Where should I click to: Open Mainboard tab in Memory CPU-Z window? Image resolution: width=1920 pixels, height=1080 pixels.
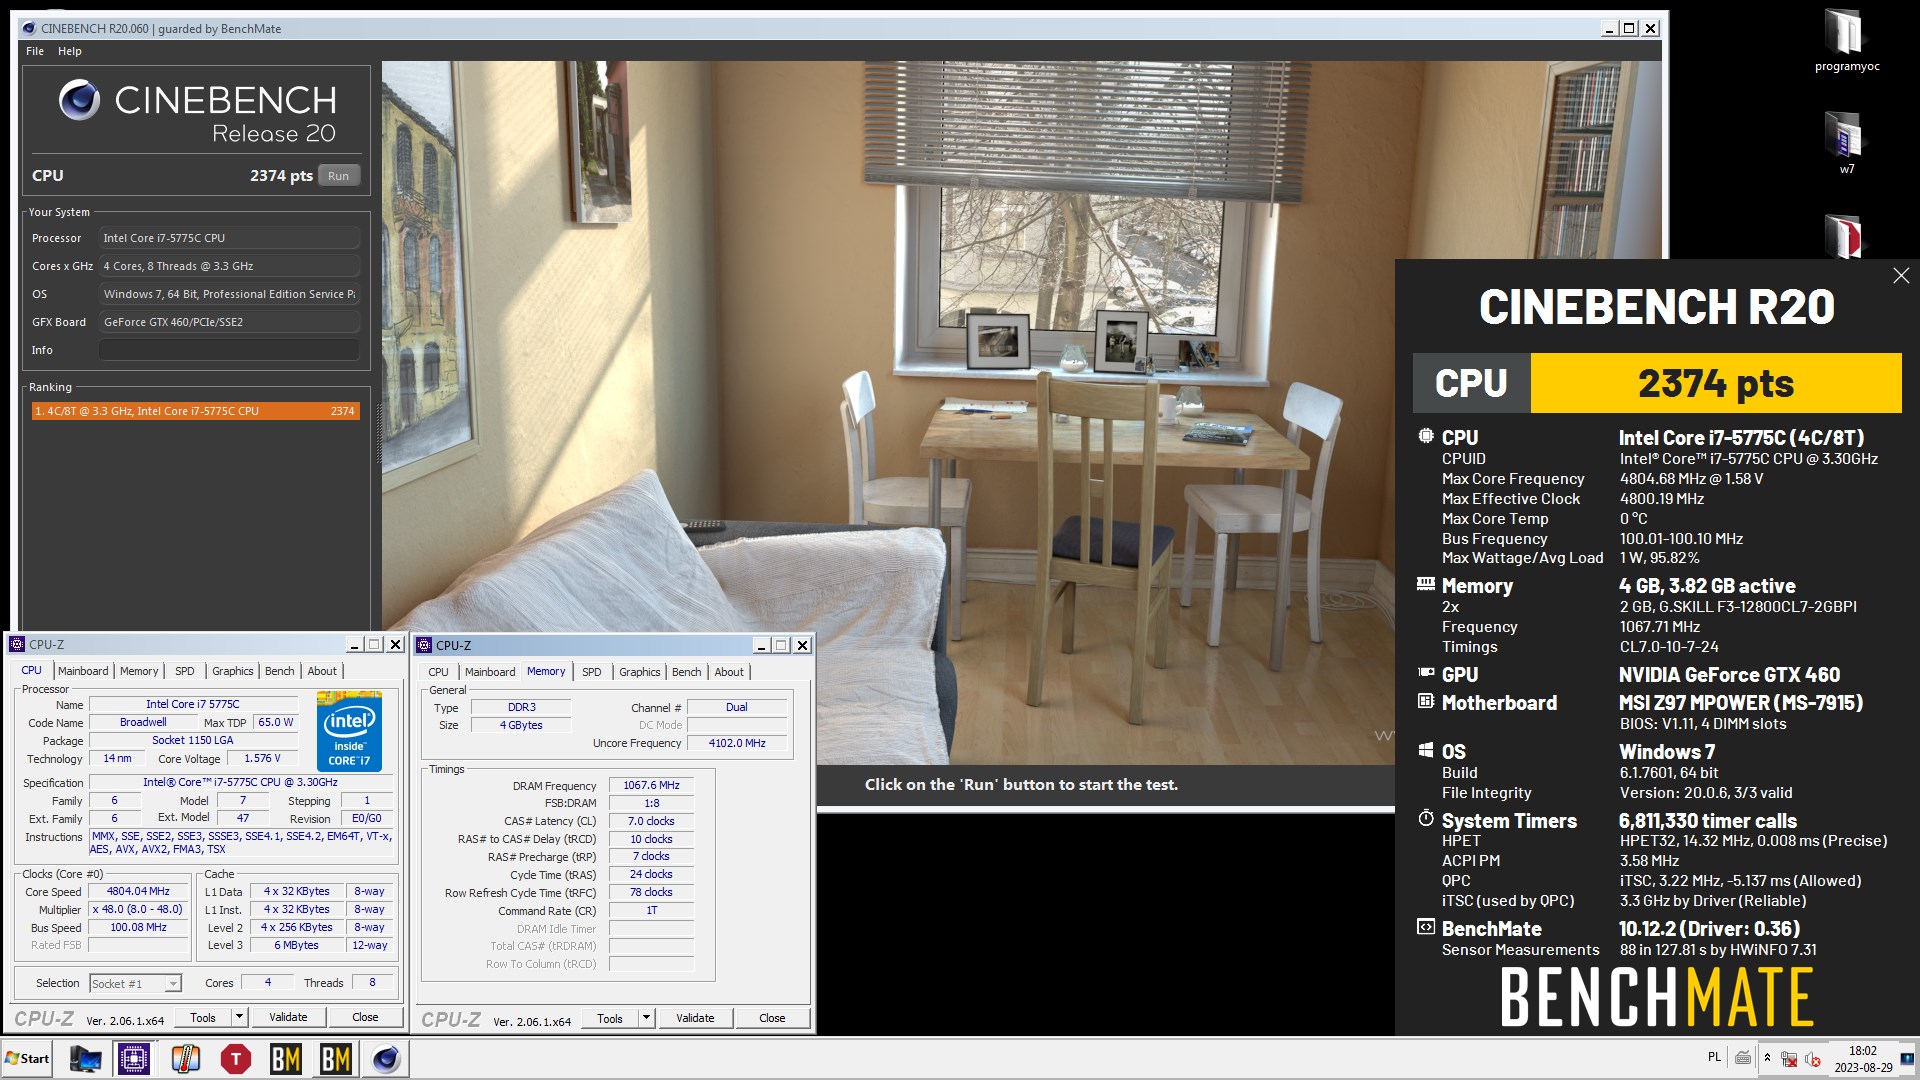490,672
